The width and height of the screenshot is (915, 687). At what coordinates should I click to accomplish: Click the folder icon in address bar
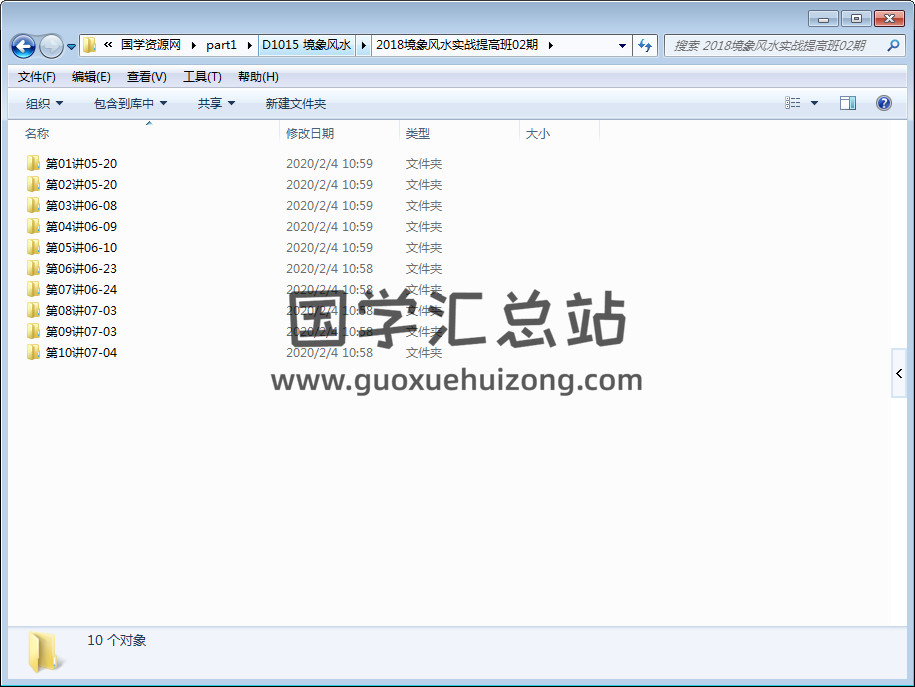pos(89,45)
